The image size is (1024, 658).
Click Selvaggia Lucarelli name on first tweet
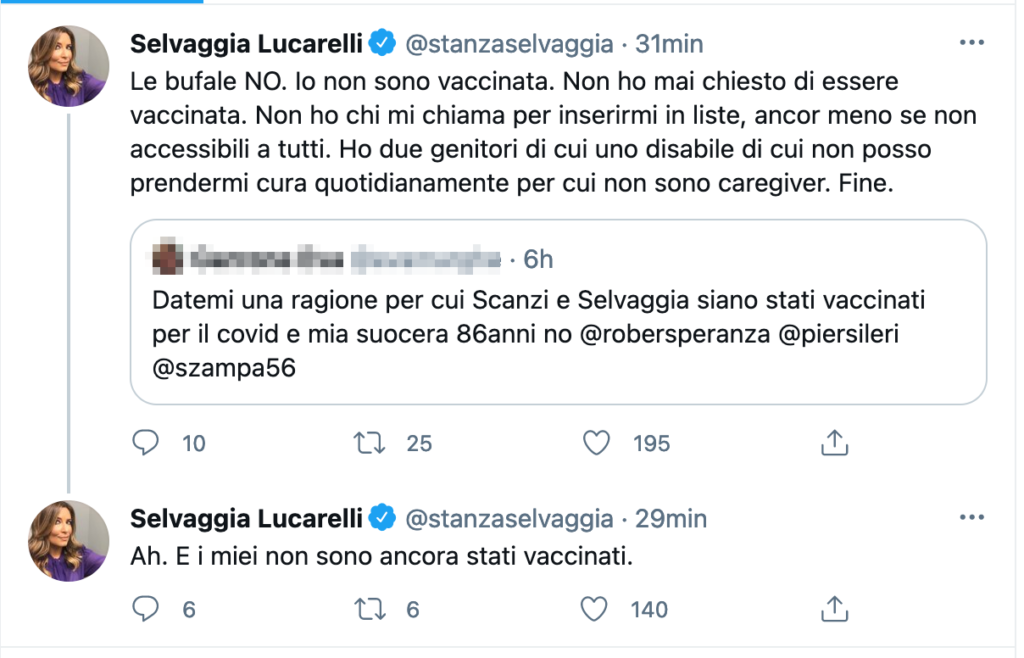246,44
